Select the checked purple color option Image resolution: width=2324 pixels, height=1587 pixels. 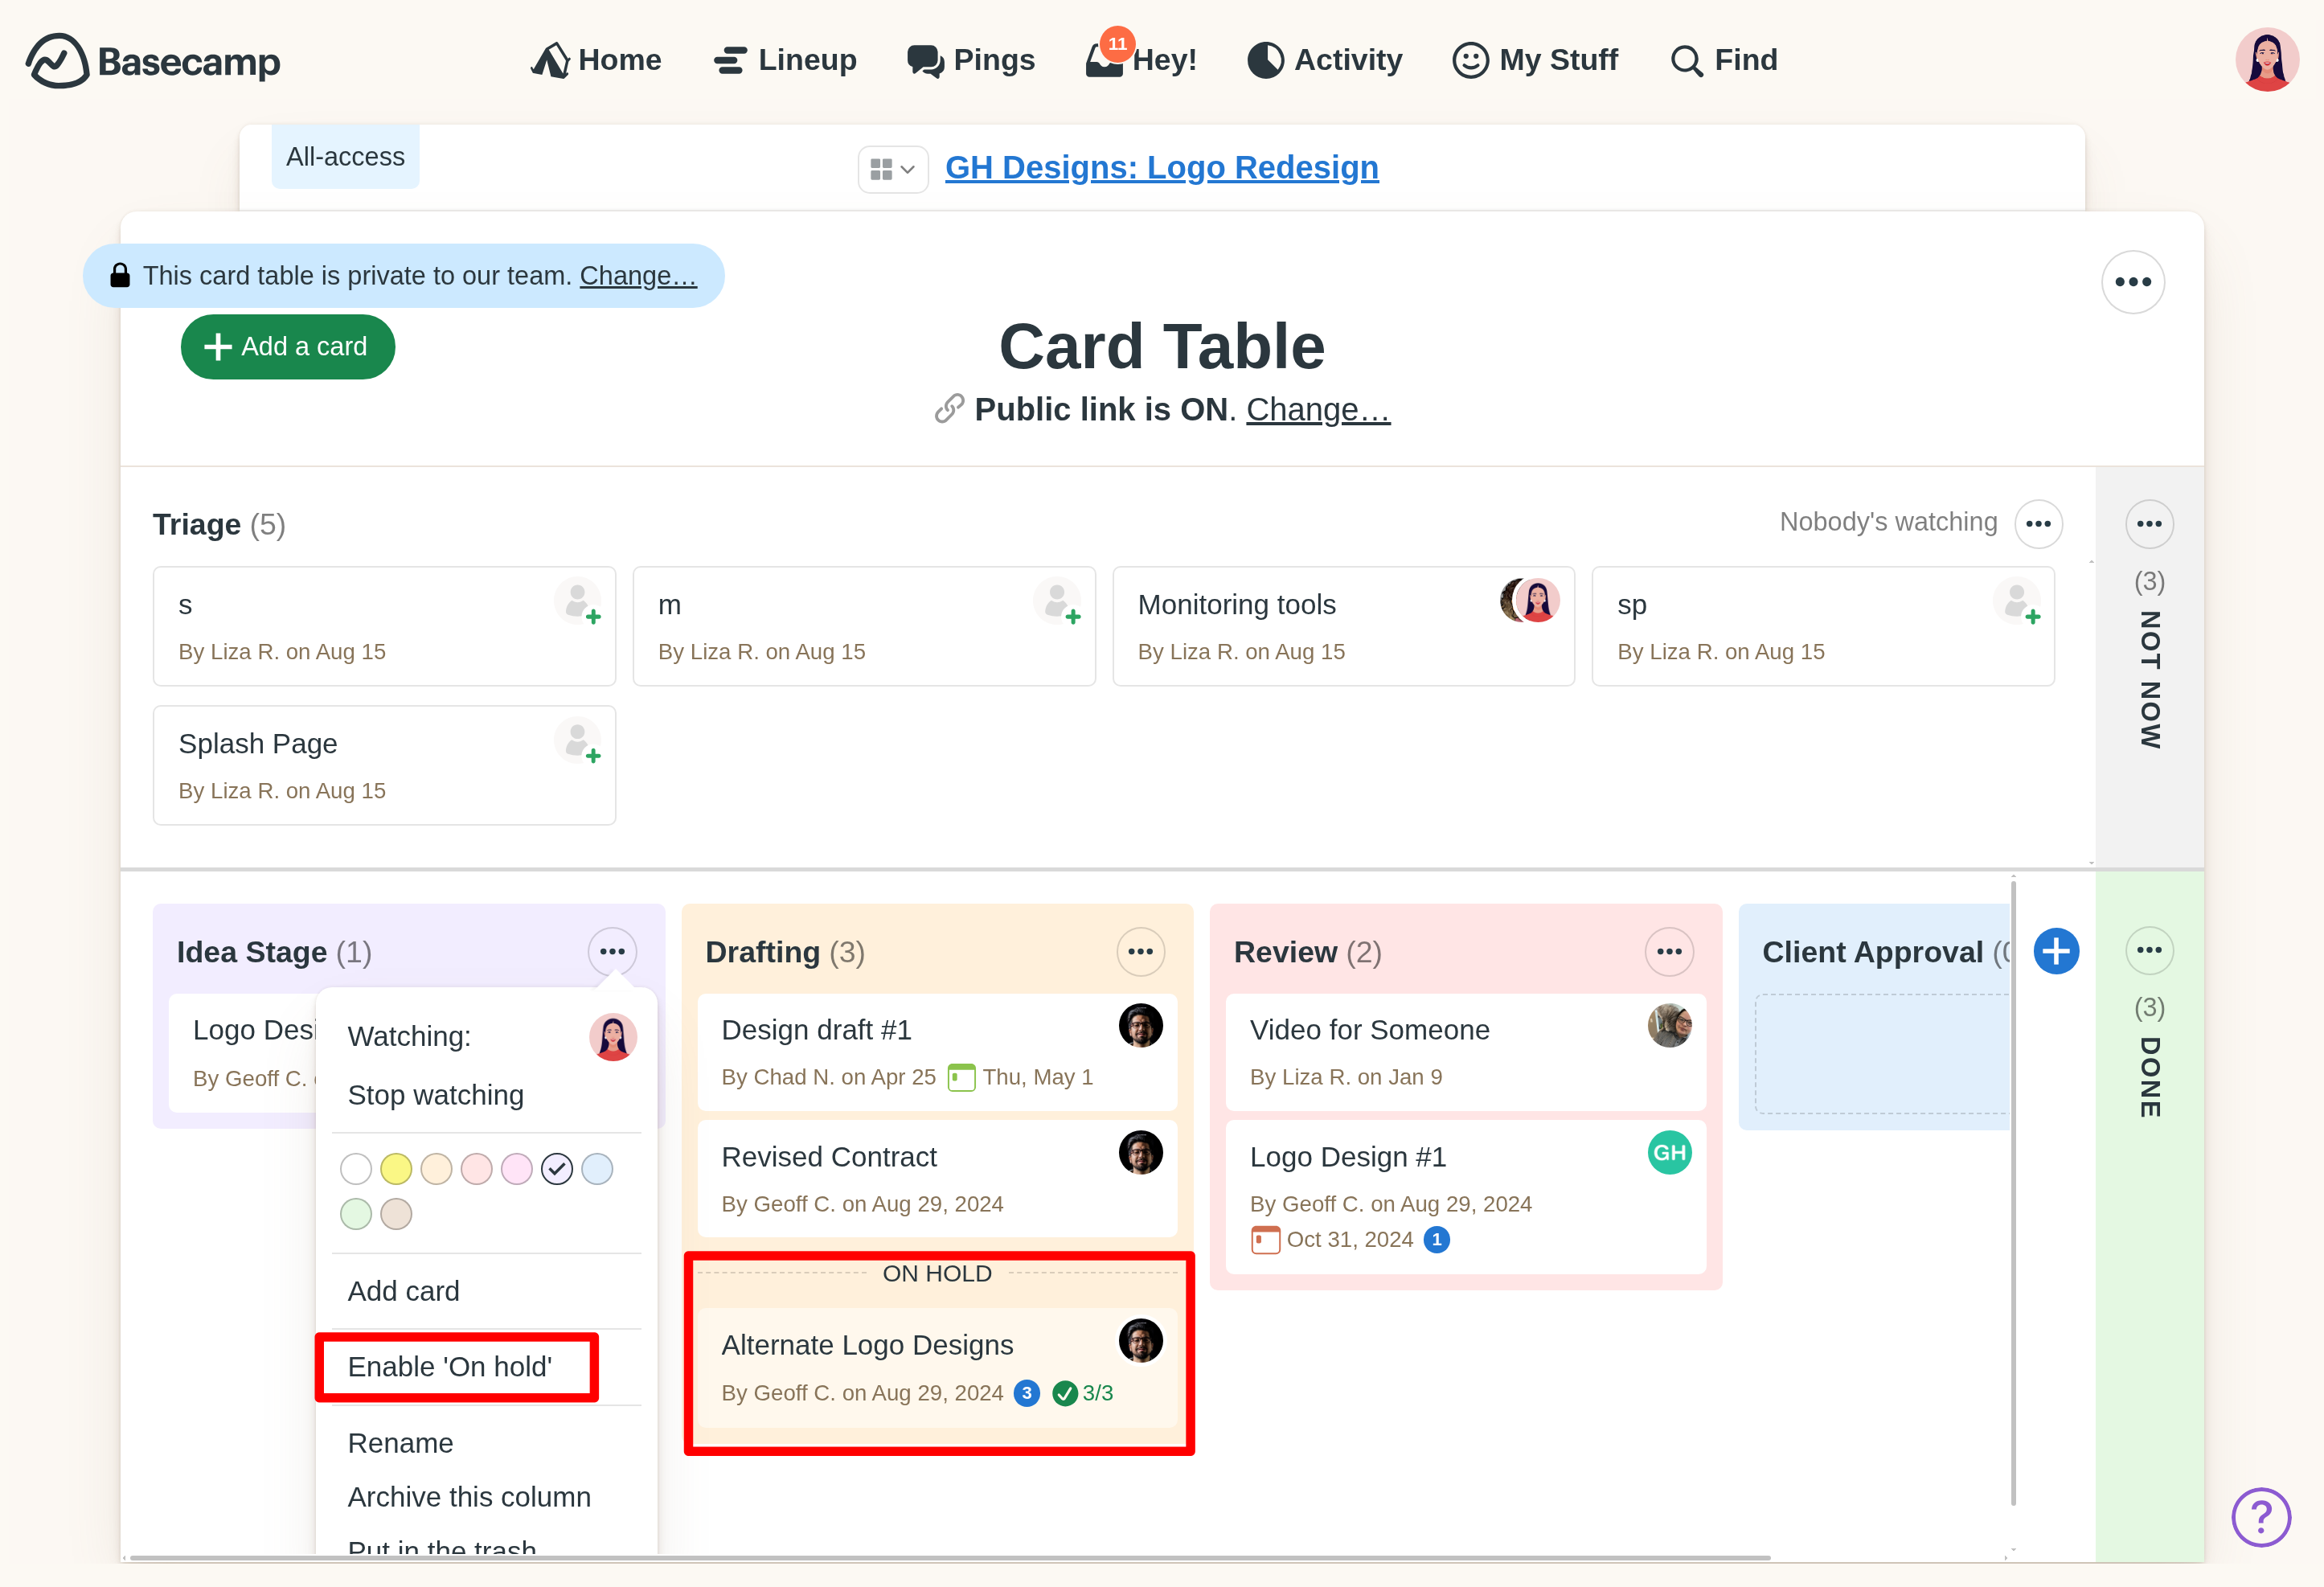pos(557,1168)
